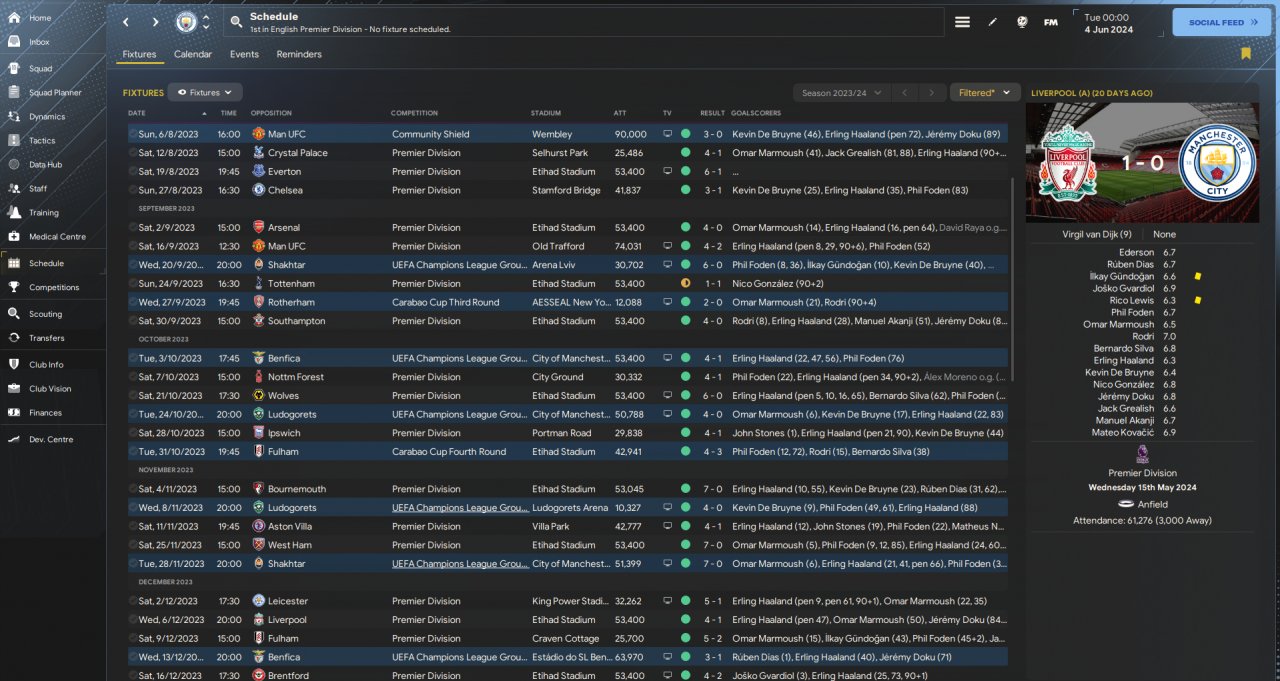Select the Rotherham Carabao Cup row
Viewport: 1280px width, 681px height.
(567, 302)
